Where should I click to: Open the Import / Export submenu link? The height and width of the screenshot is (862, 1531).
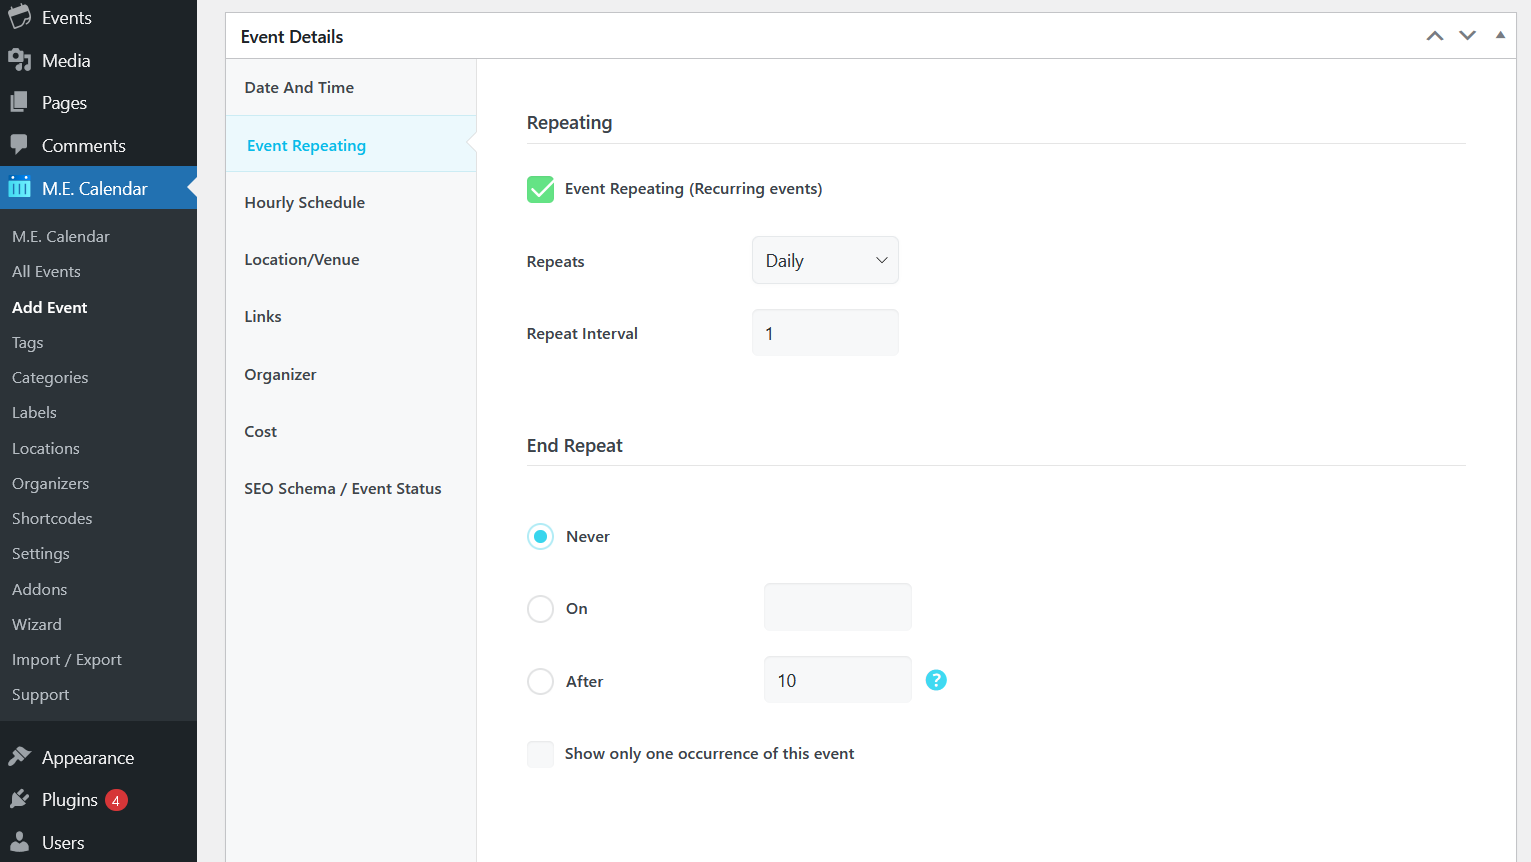point(67,659)
